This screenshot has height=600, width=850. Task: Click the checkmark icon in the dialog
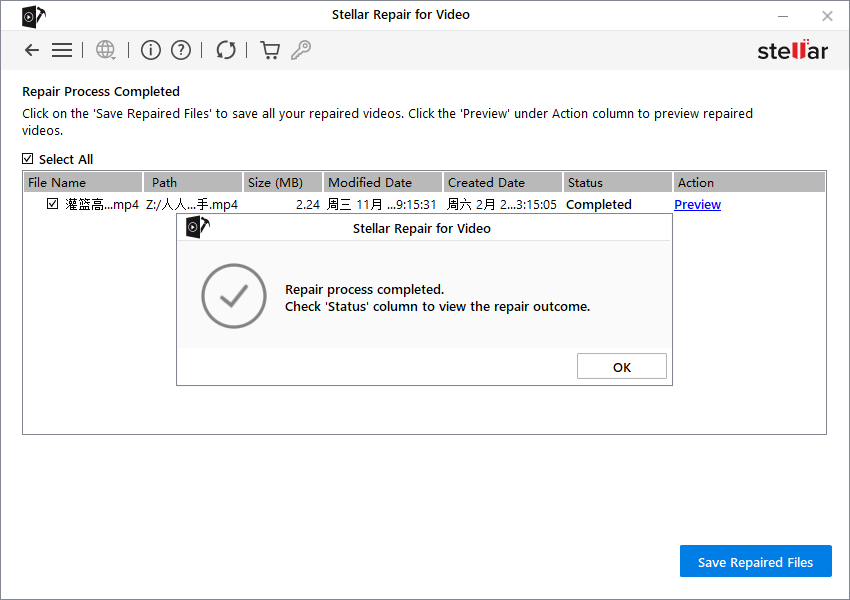pos(233,296)
